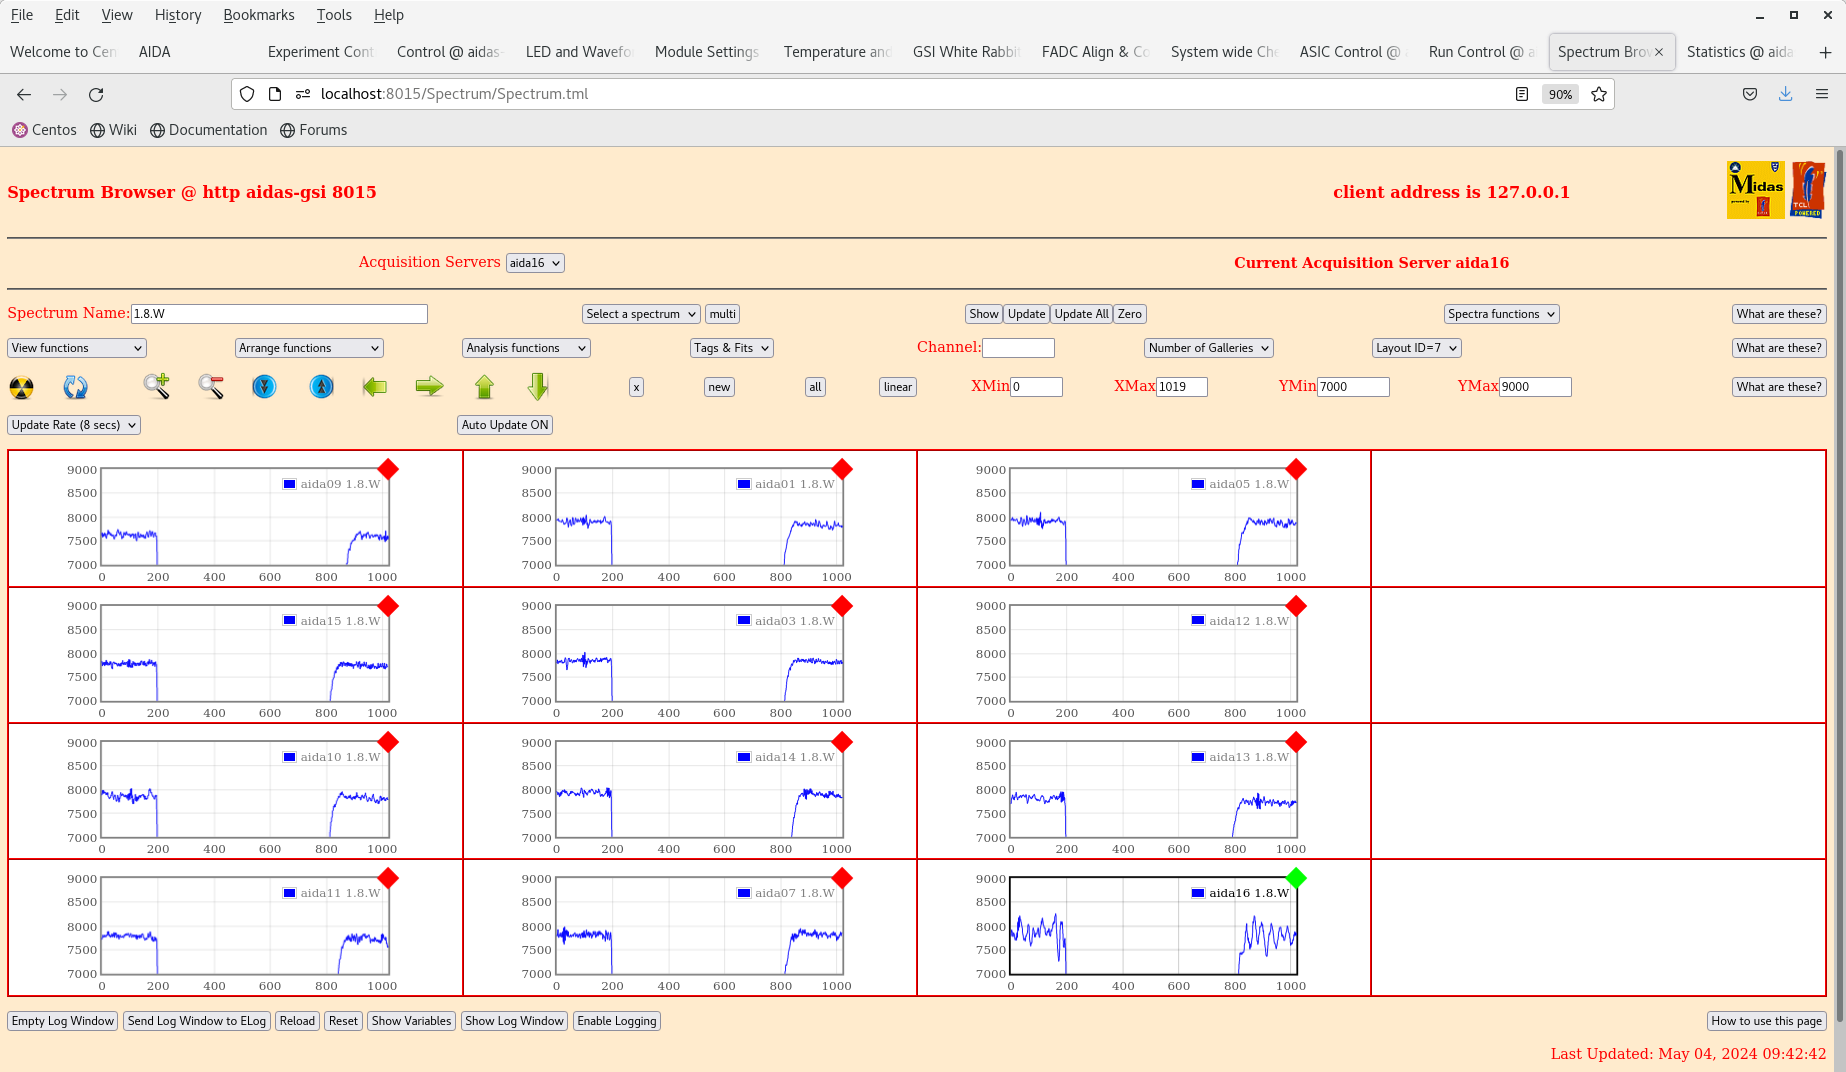Click the multi button

723,314
